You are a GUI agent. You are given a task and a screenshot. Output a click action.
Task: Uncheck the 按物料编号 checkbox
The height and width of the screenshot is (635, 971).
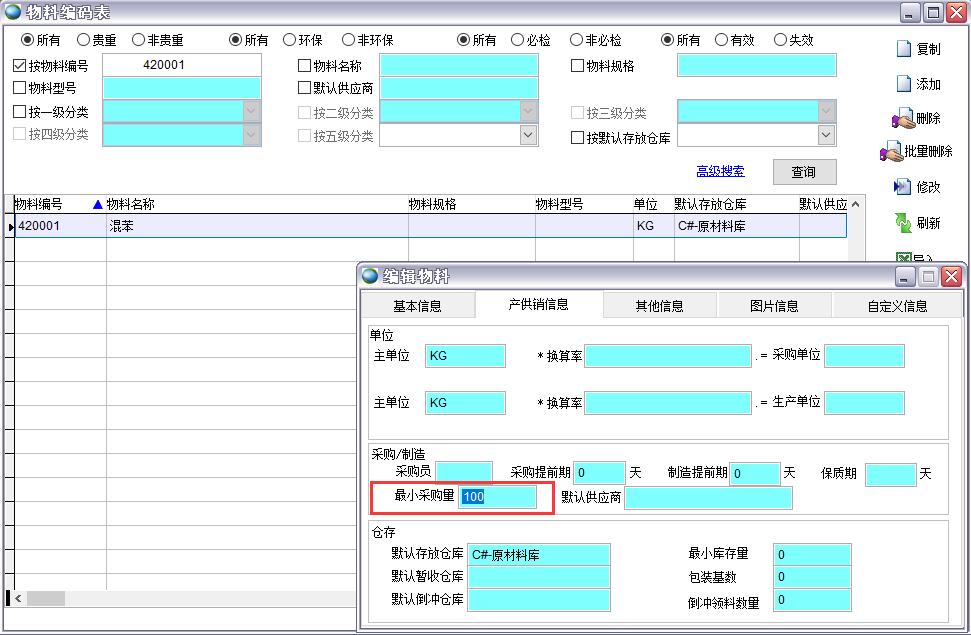(20, 66)
